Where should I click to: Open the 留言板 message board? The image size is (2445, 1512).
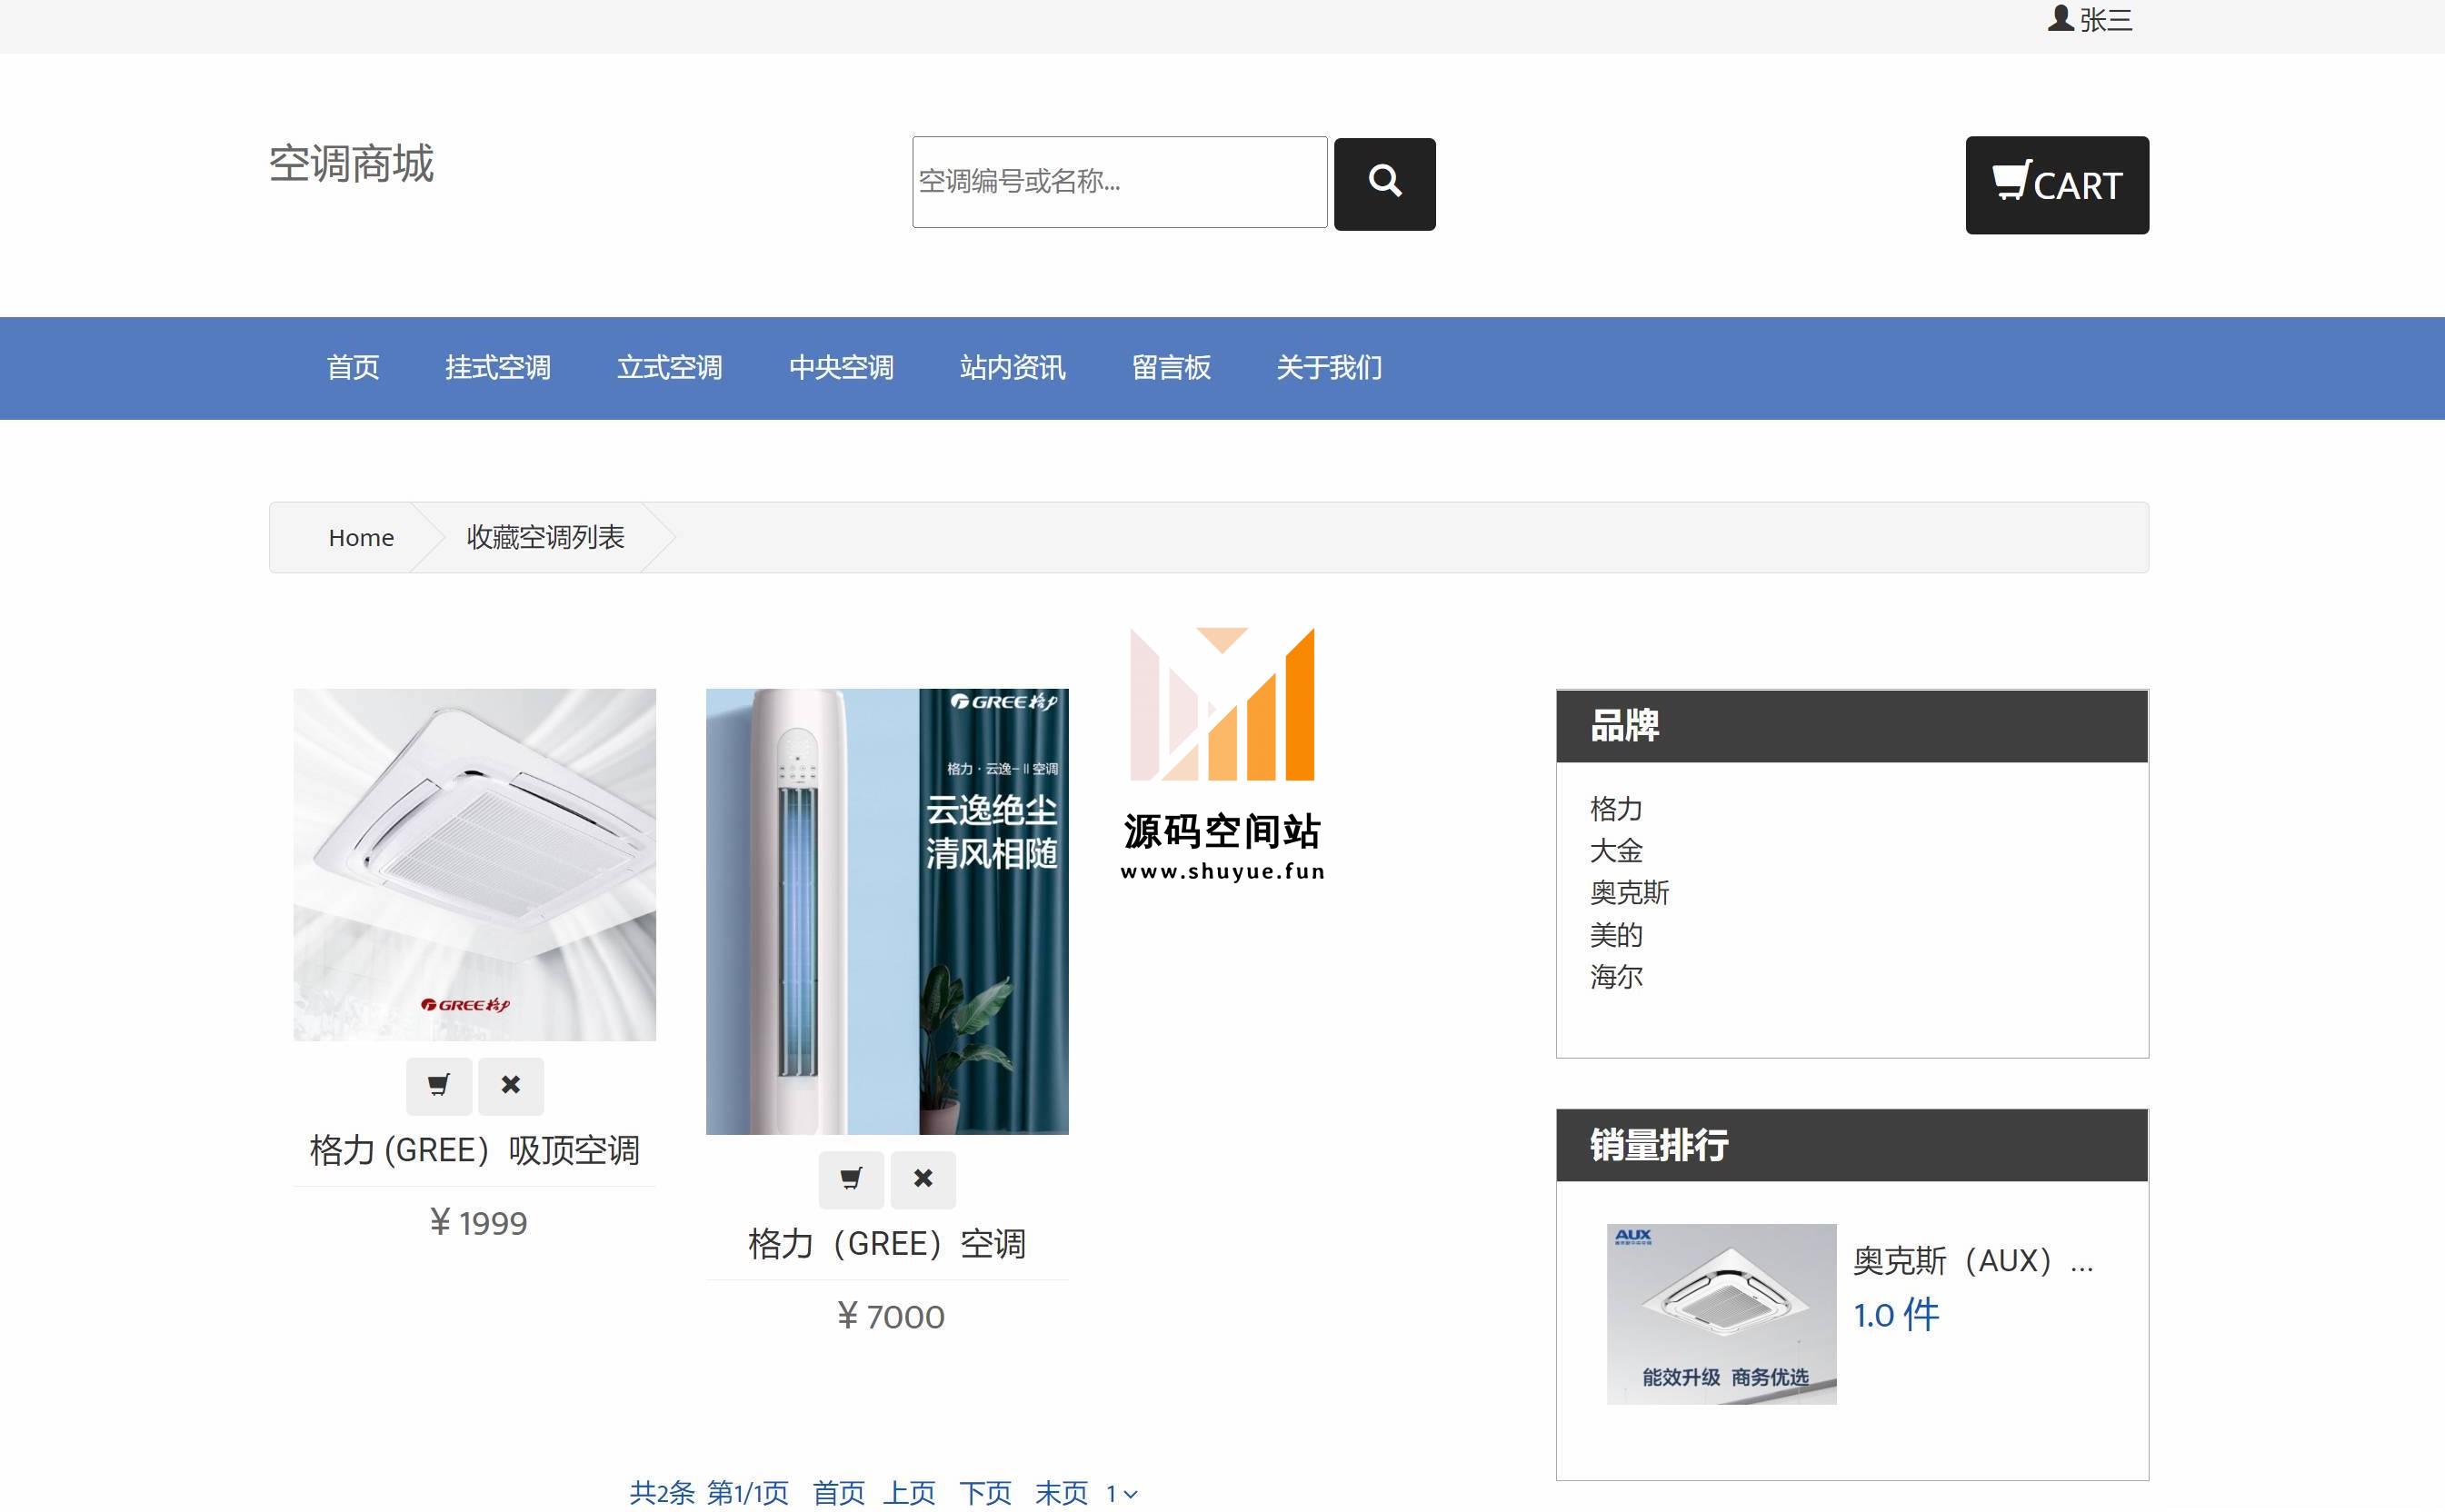[x=1171, y=368]
